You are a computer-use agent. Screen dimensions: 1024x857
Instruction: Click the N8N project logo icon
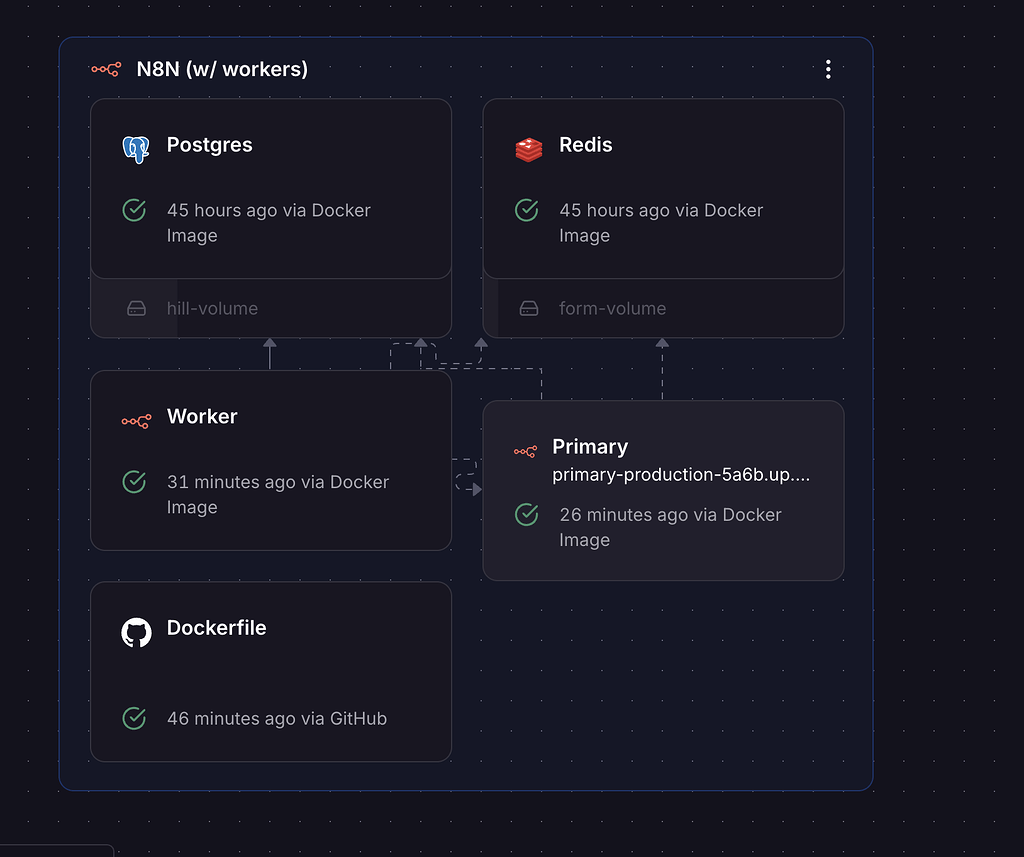coord(103,69)
